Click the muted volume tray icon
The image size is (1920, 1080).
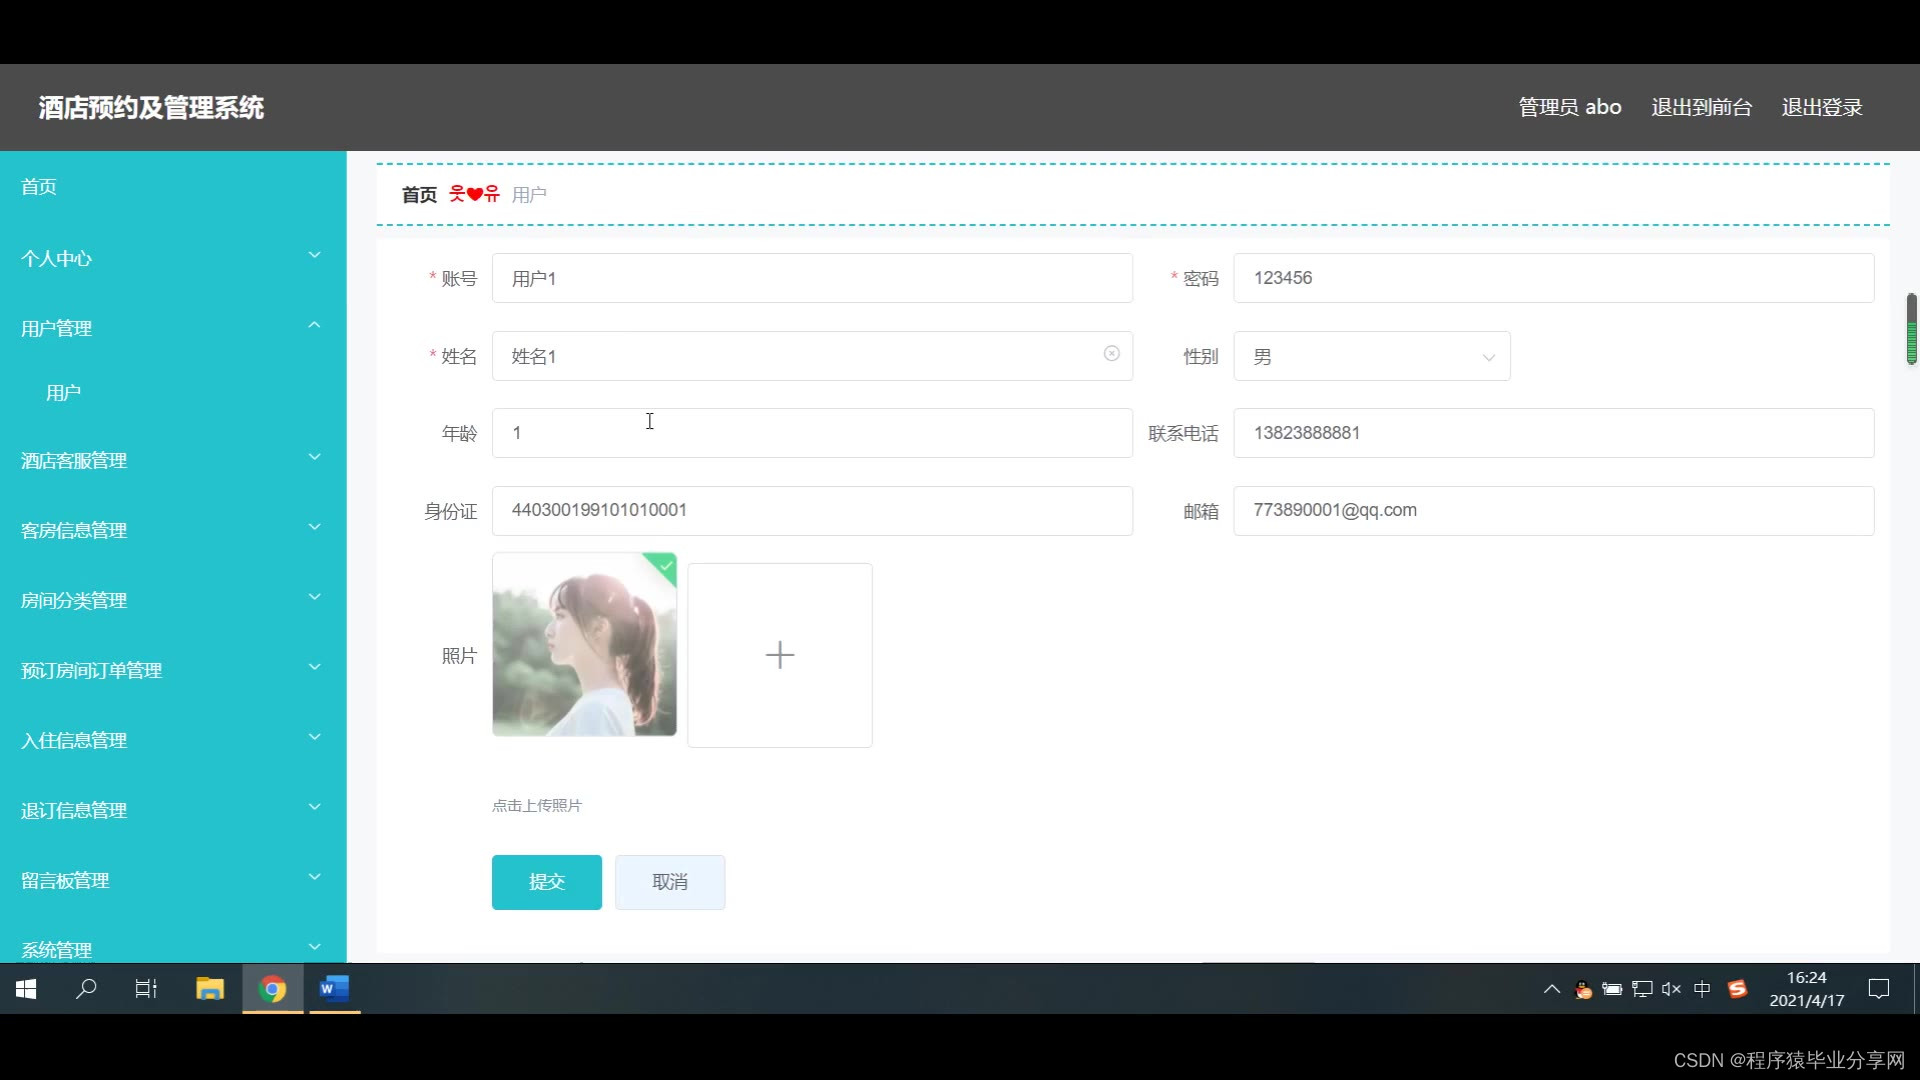1671,989
